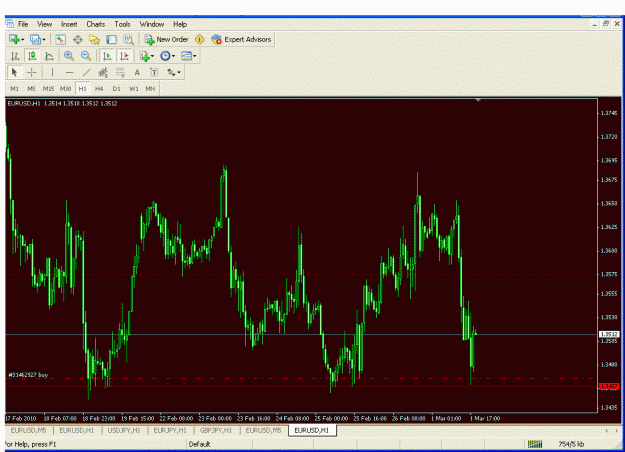
Task: Click the connection bars icon in status bar
Action: tap(535, 444)
